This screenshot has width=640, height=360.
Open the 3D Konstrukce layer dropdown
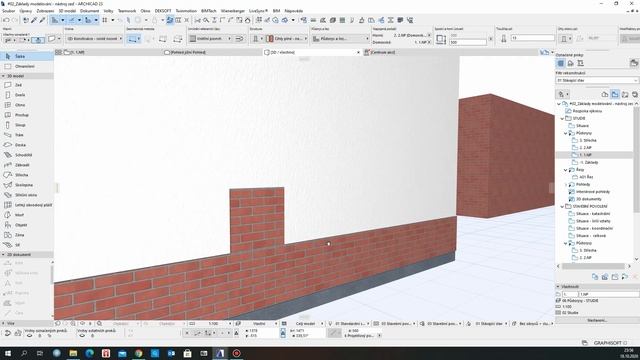(x=94, y=38)
